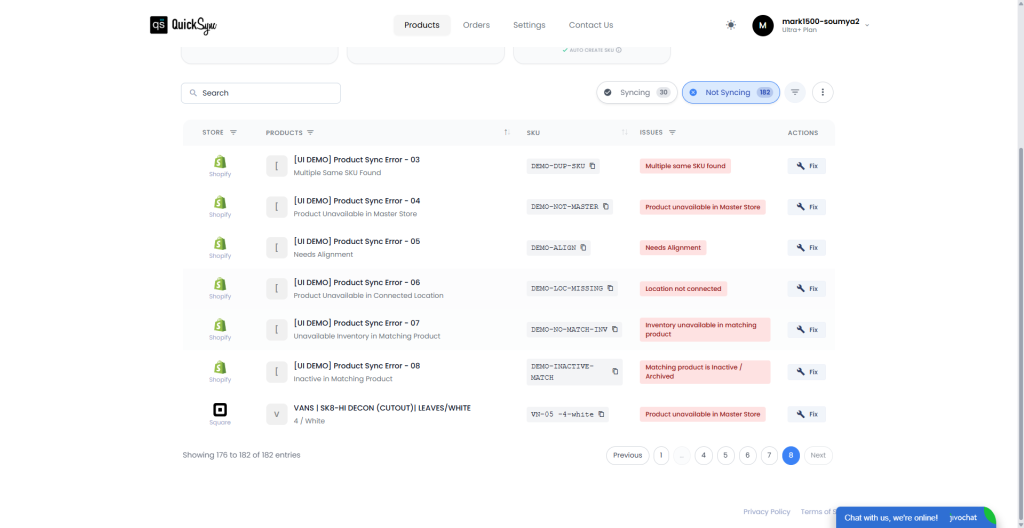Image resolution: width=1024 pixels, height=528 pixels.
Task: Click the page vertical scrollbar
Action: (x=1020, y=333)
